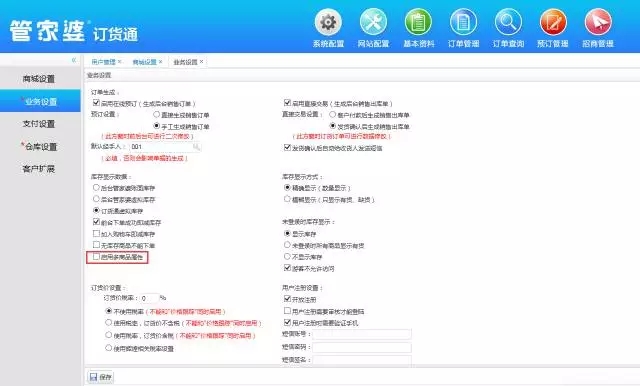Viewport: 640px width, 386px height.
Task: Switch to 用户管理 tab
Action: pos(104,62)
